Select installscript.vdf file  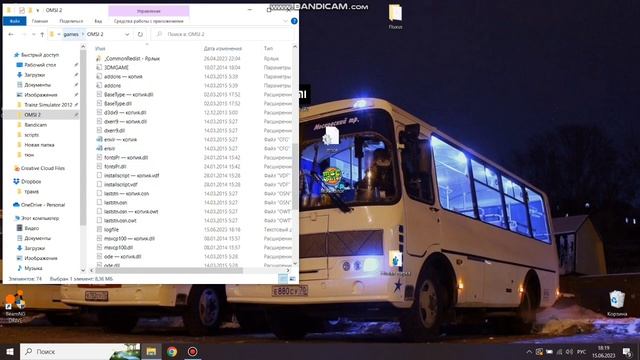120,184
